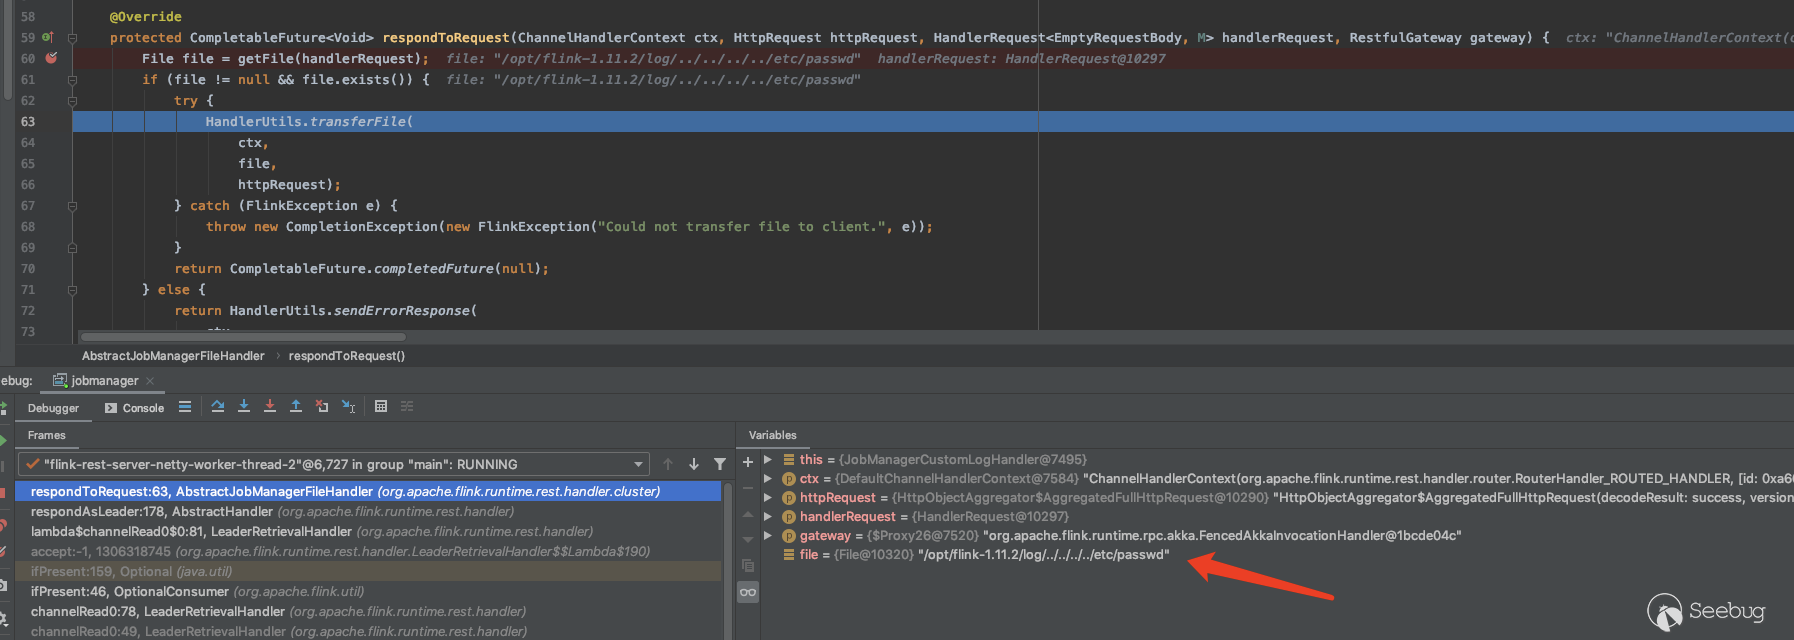Expand the httpRequest variable node
This screenshot has width=1794, height=640.
[768, 498]
